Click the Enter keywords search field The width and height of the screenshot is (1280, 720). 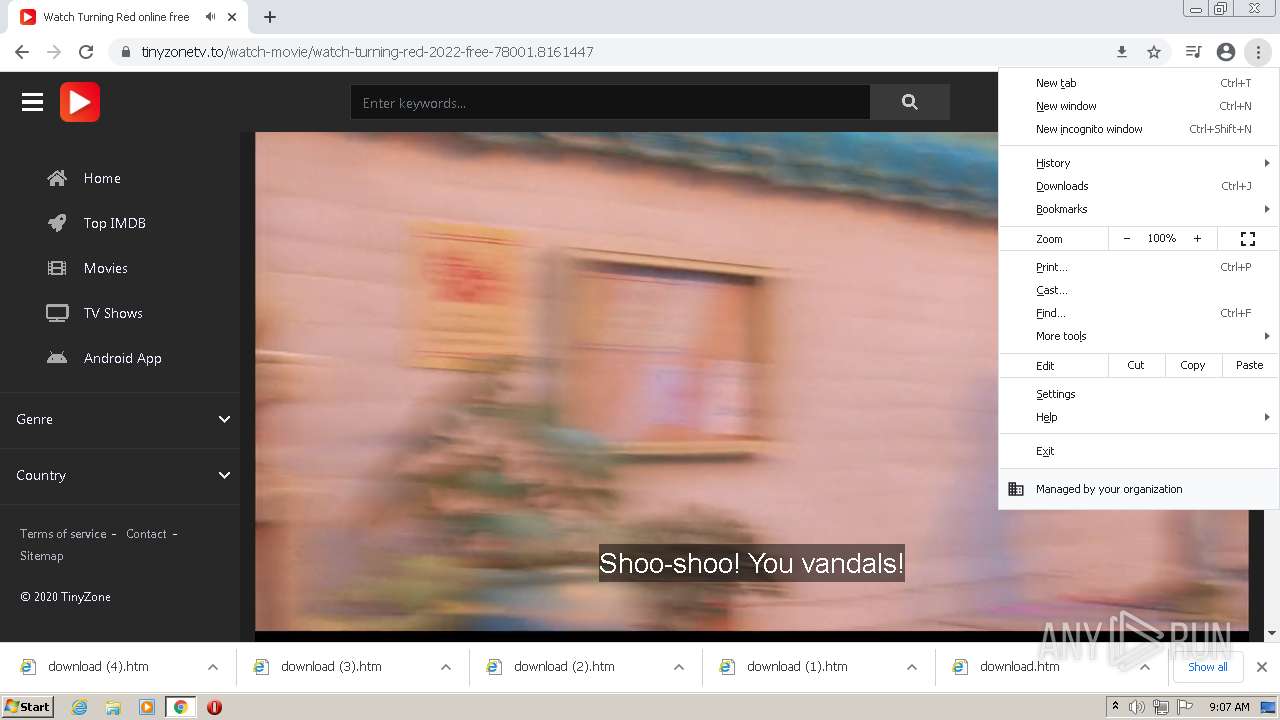click(x=610, y=102)
